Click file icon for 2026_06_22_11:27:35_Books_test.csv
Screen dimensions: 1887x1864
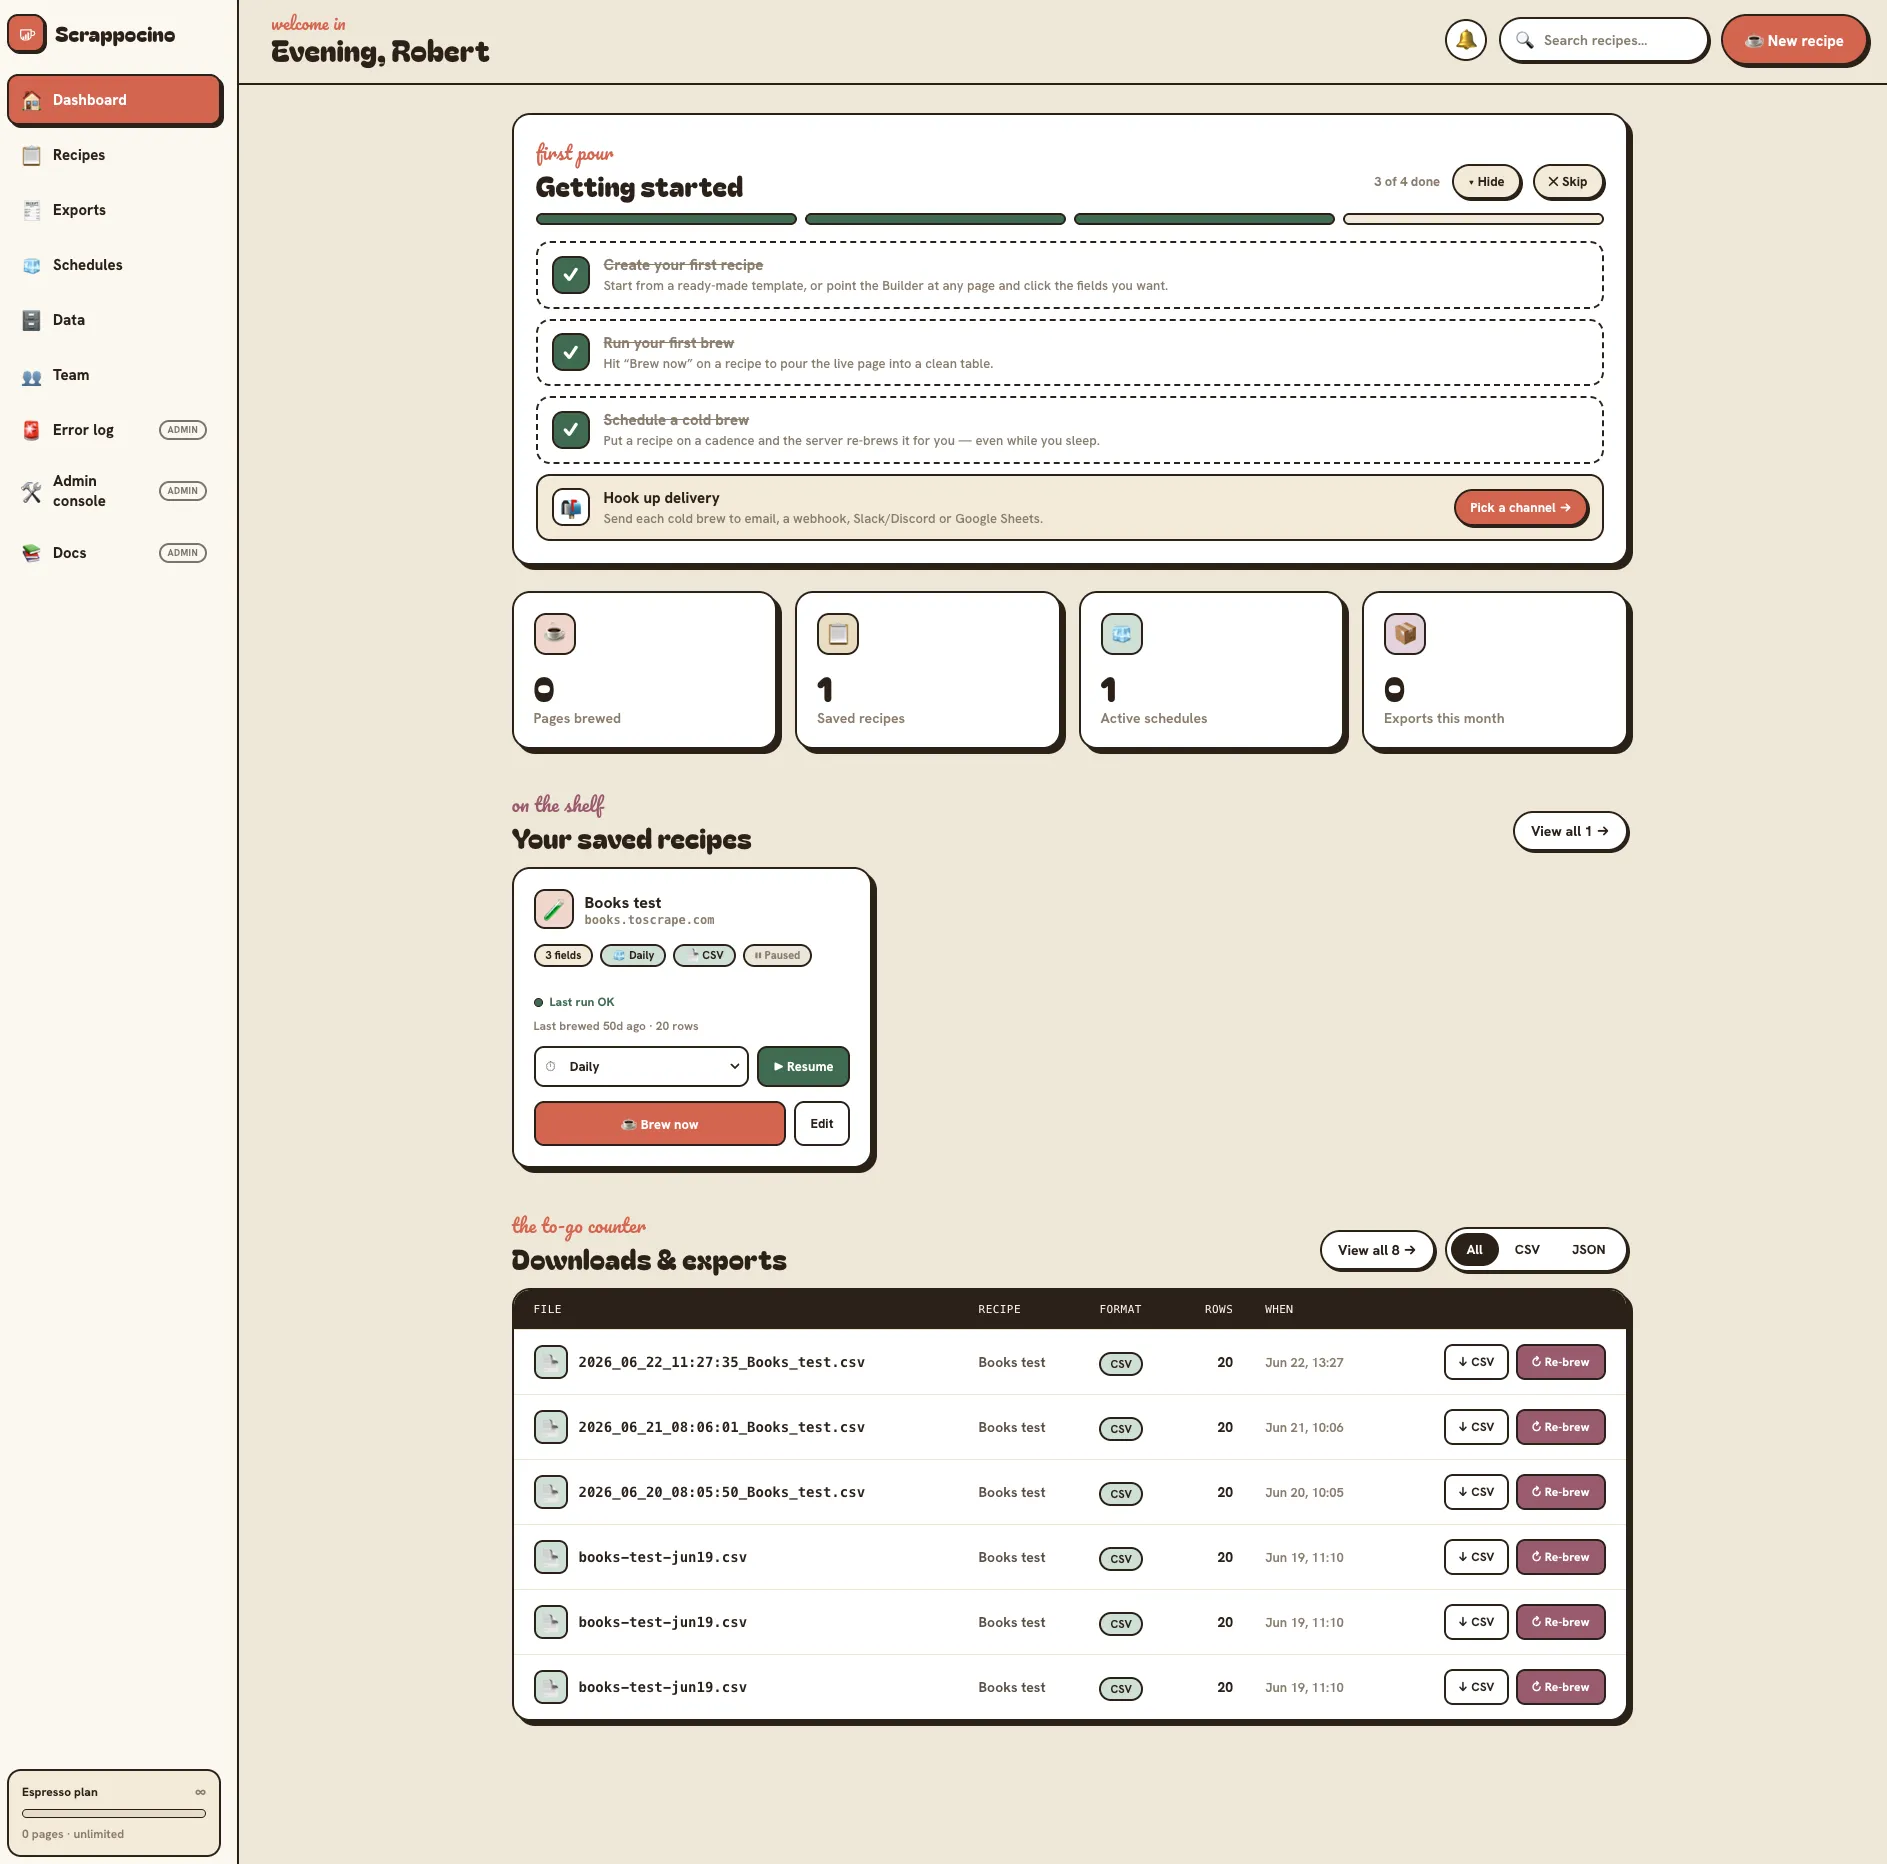pyautogui.click(x=551, y=1362)
